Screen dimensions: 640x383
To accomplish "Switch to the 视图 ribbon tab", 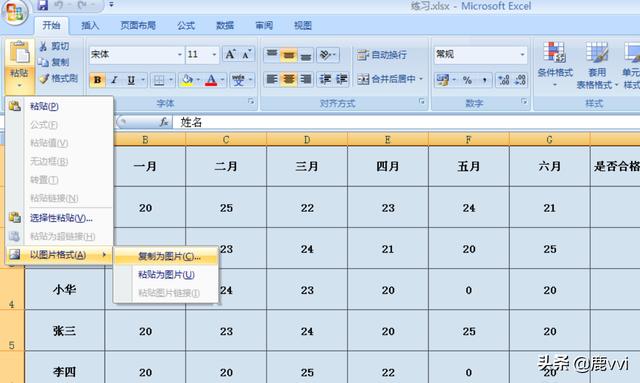I will tap(303, 26).
